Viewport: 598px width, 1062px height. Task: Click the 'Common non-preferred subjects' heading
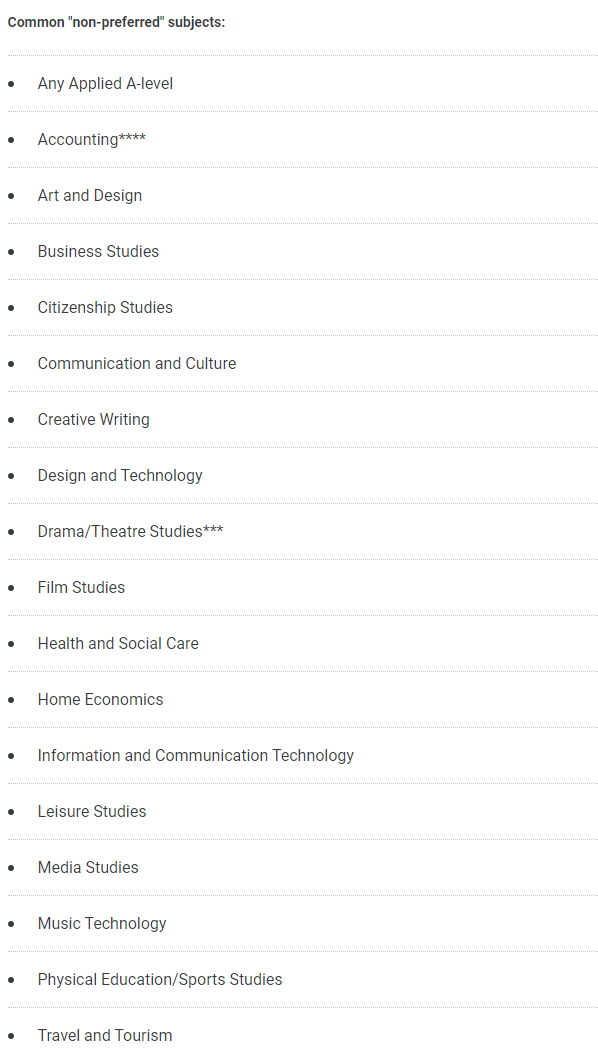click(x=116, y=22)
